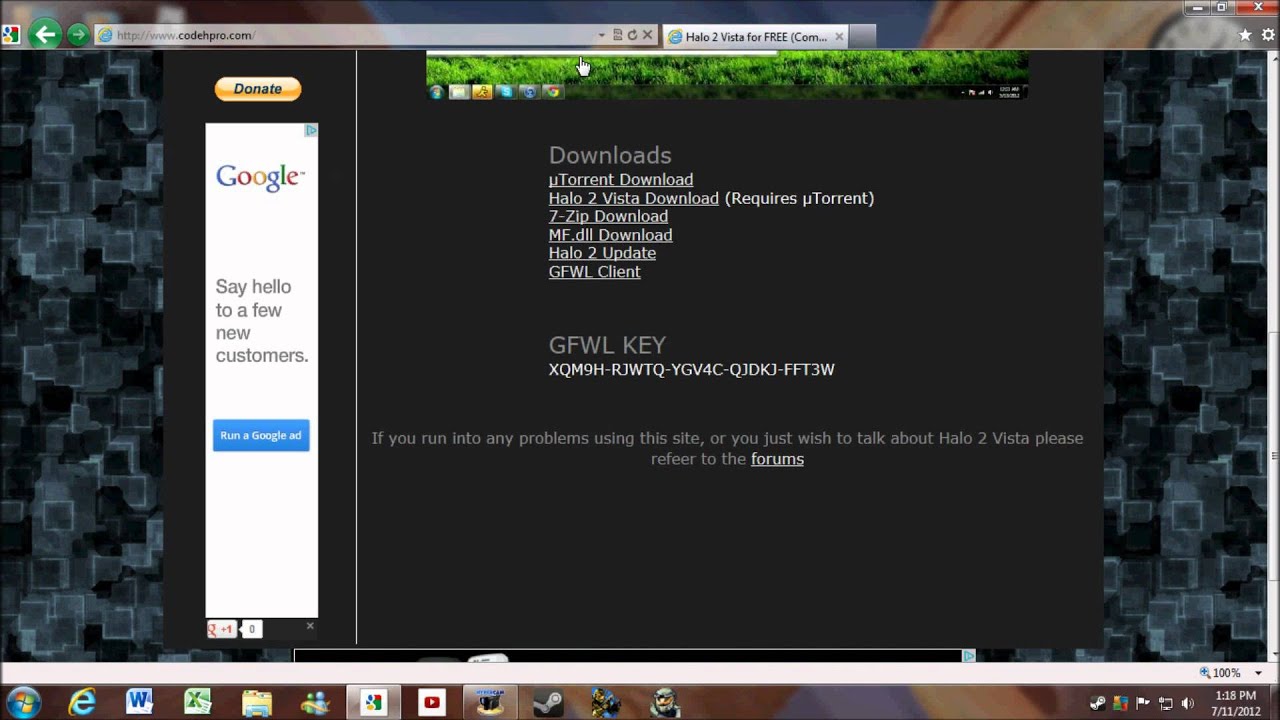Open the Windows Start menu orb
The width and height of the screenshot is (1280, 720).
[22, 702]
